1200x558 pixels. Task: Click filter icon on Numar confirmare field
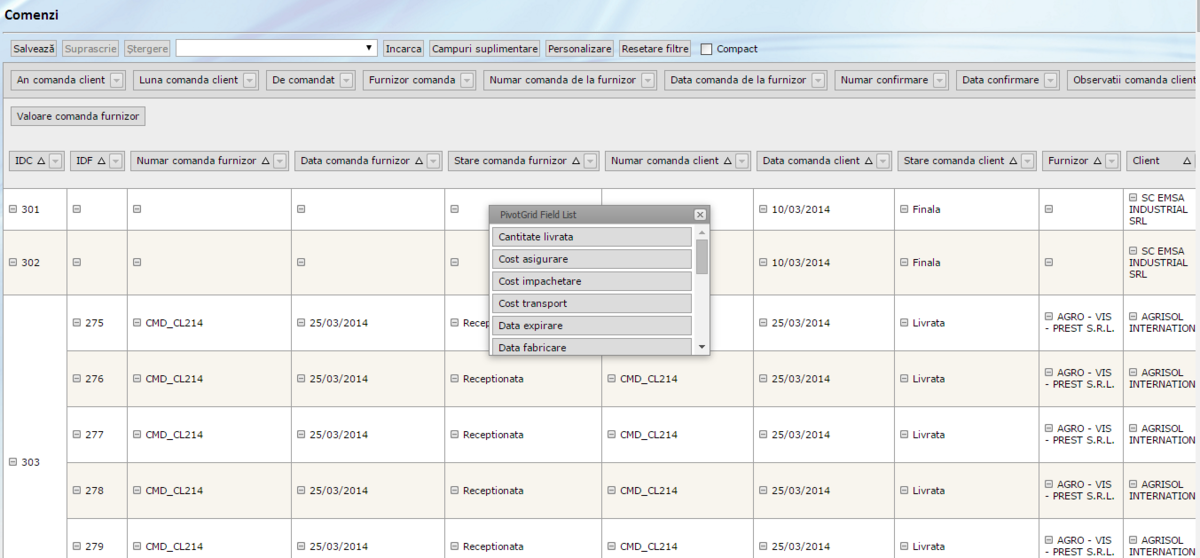click(940, 80)
